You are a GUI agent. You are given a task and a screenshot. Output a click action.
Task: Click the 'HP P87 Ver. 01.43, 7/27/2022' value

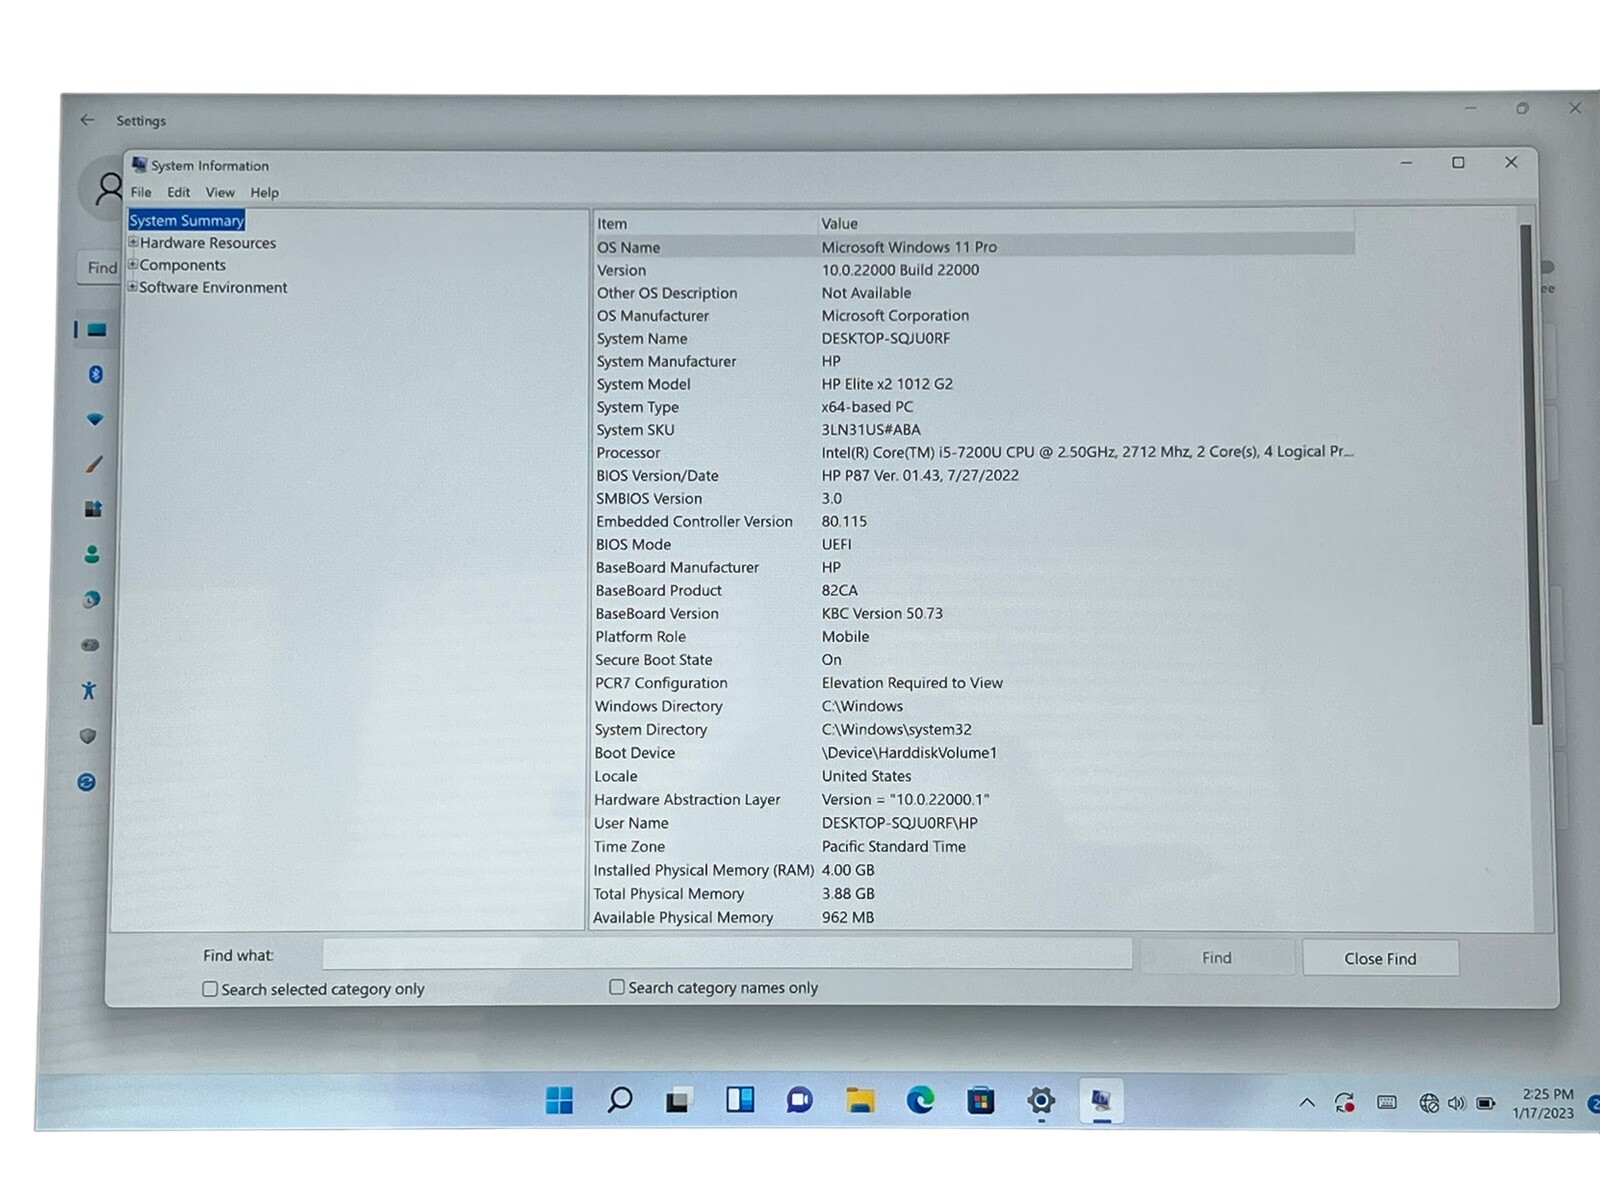click(x=920, y=476)
